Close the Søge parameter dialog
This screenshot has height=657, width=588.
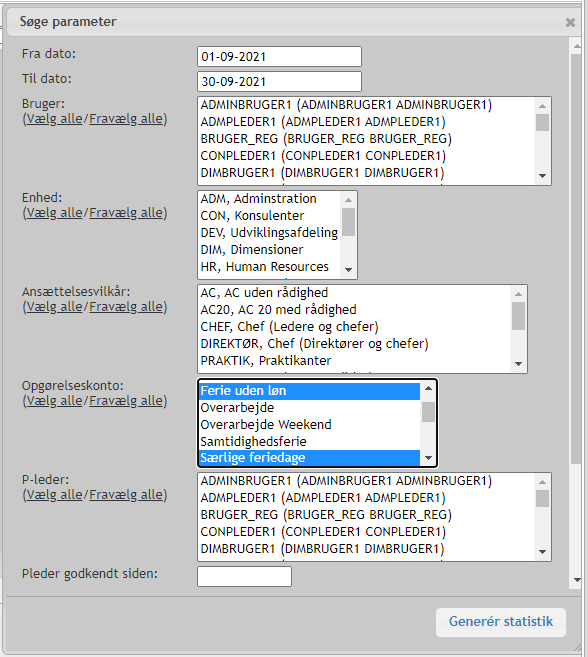pyautogui.click(x=570, y=22)
